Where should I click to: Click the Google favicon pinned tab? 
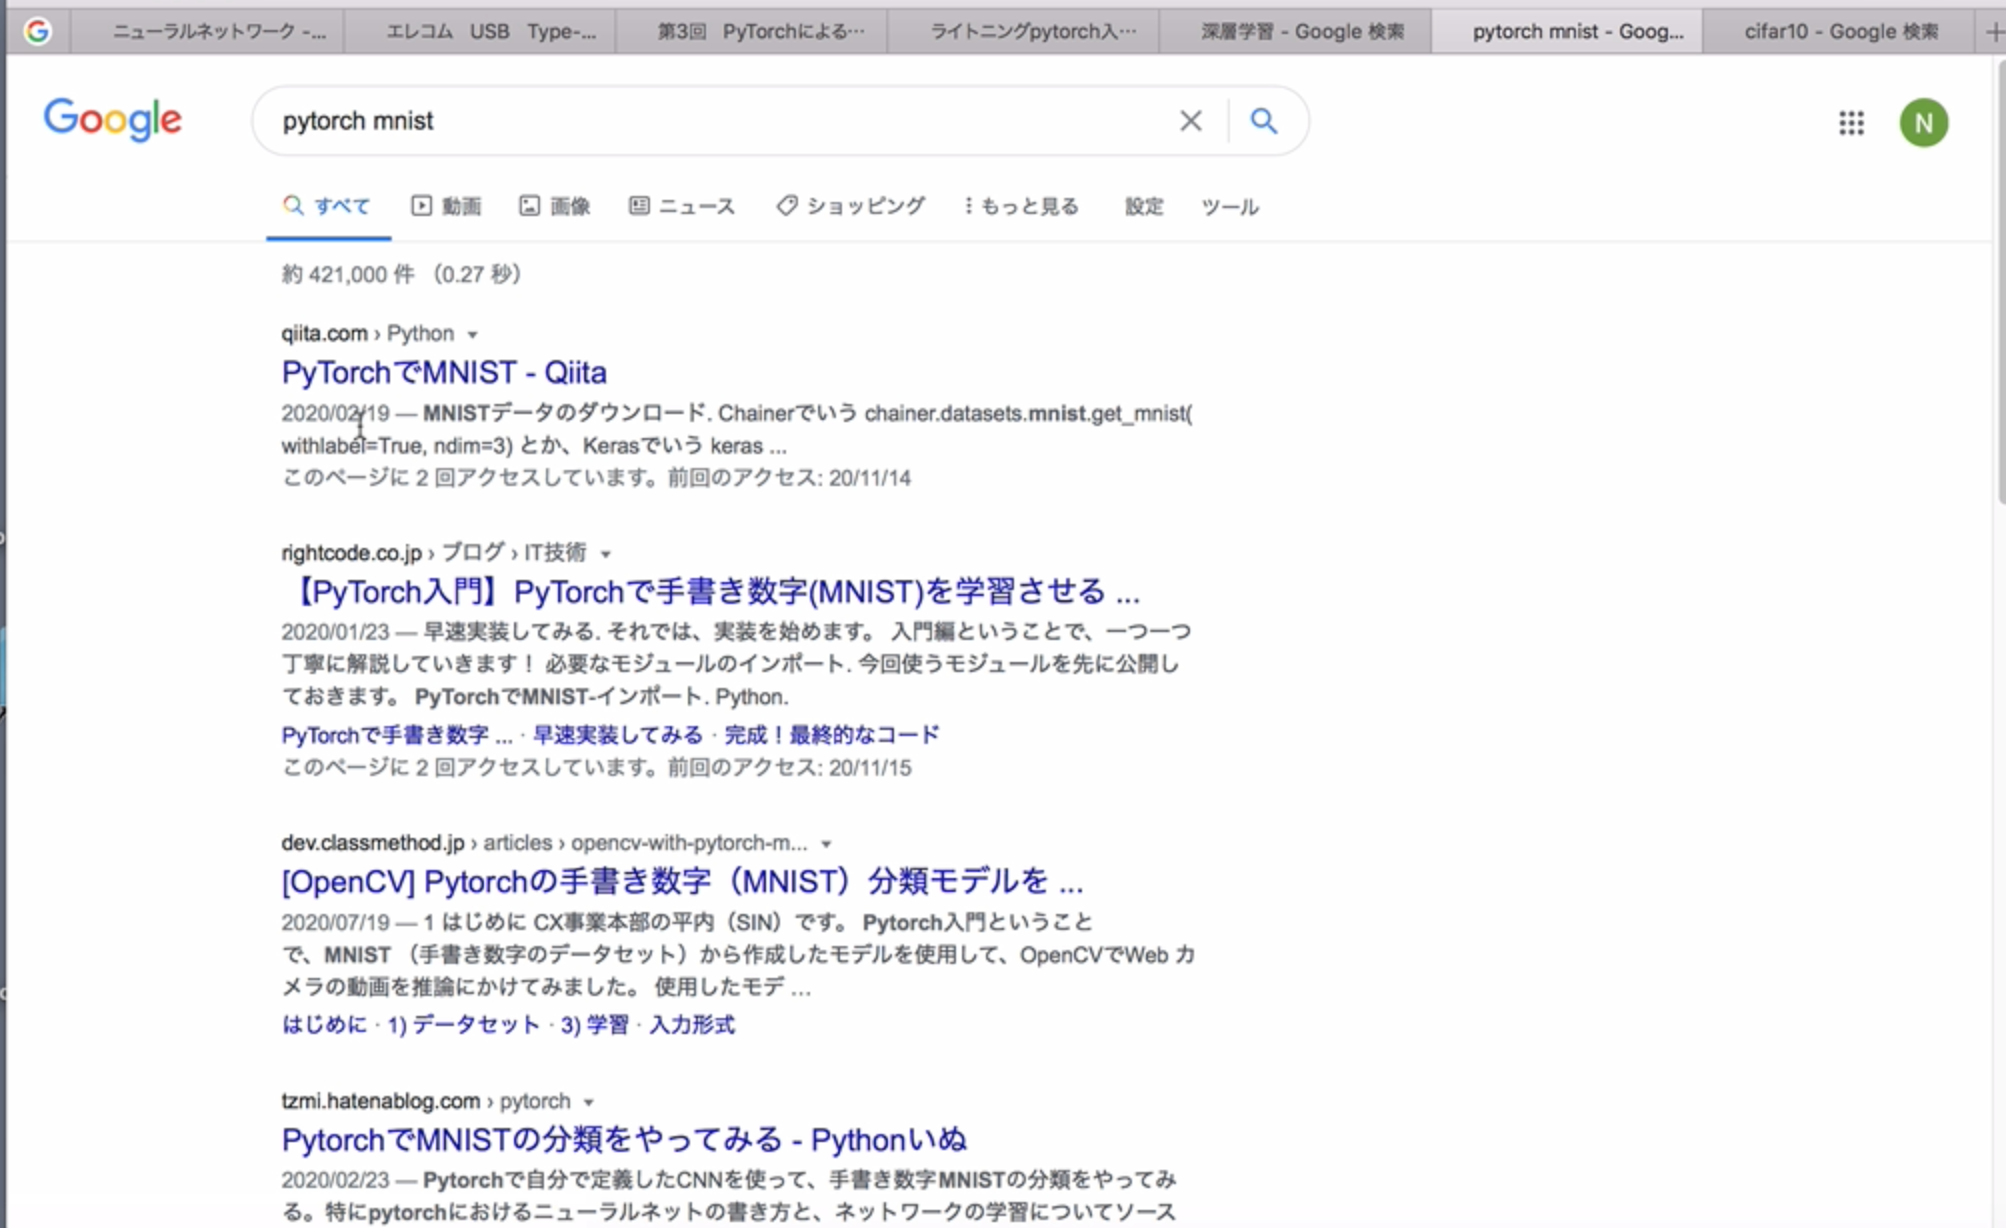(38, 32)
